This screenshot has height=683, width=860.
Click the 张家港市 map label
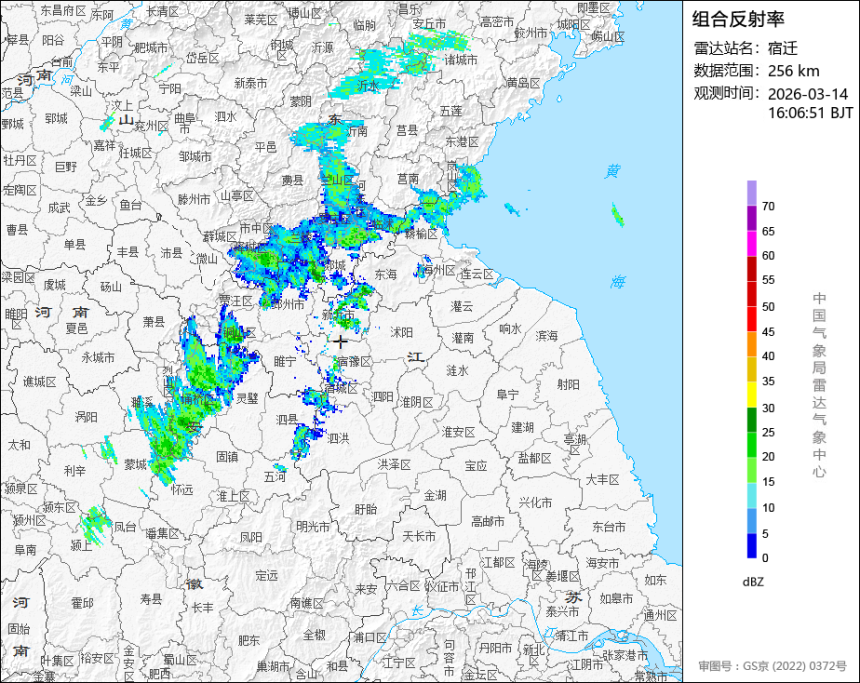point(625,654)
